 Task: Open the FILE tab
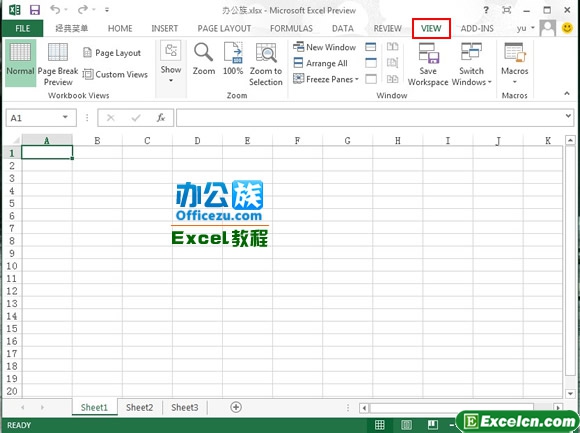[23, 28]
